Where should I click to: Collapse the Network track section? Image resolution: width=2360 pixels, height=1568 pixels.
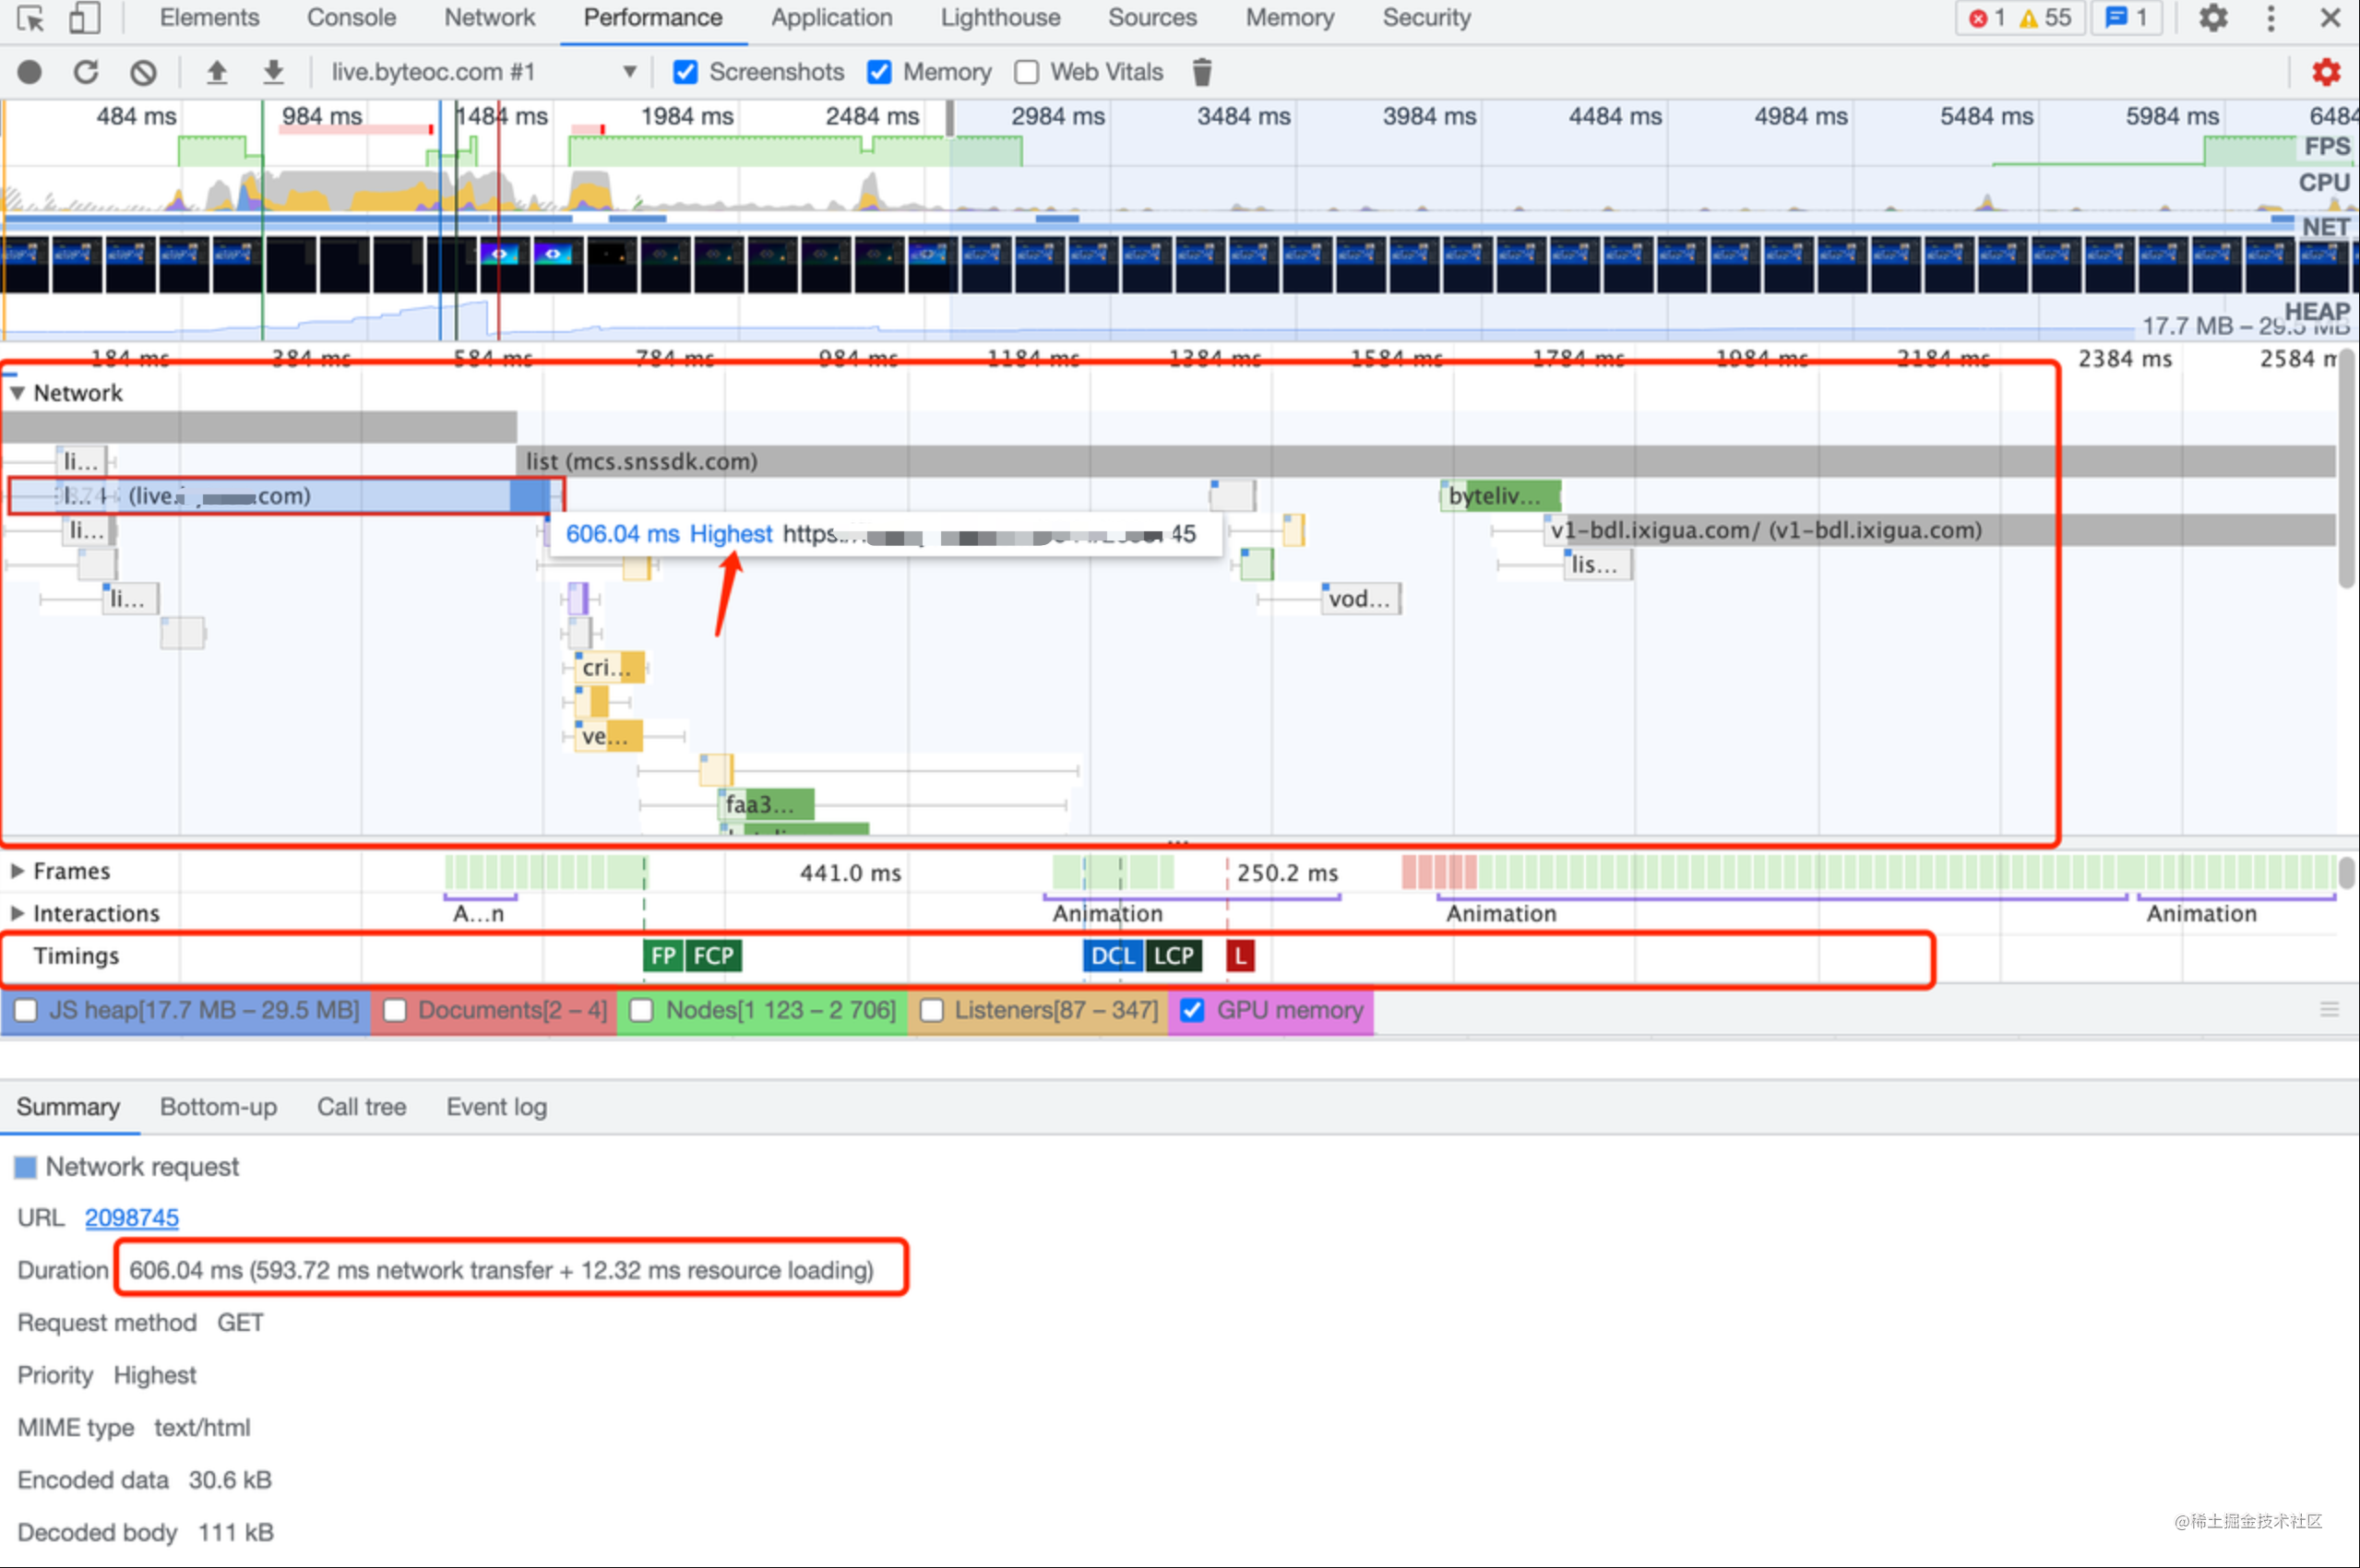point(17,393)
